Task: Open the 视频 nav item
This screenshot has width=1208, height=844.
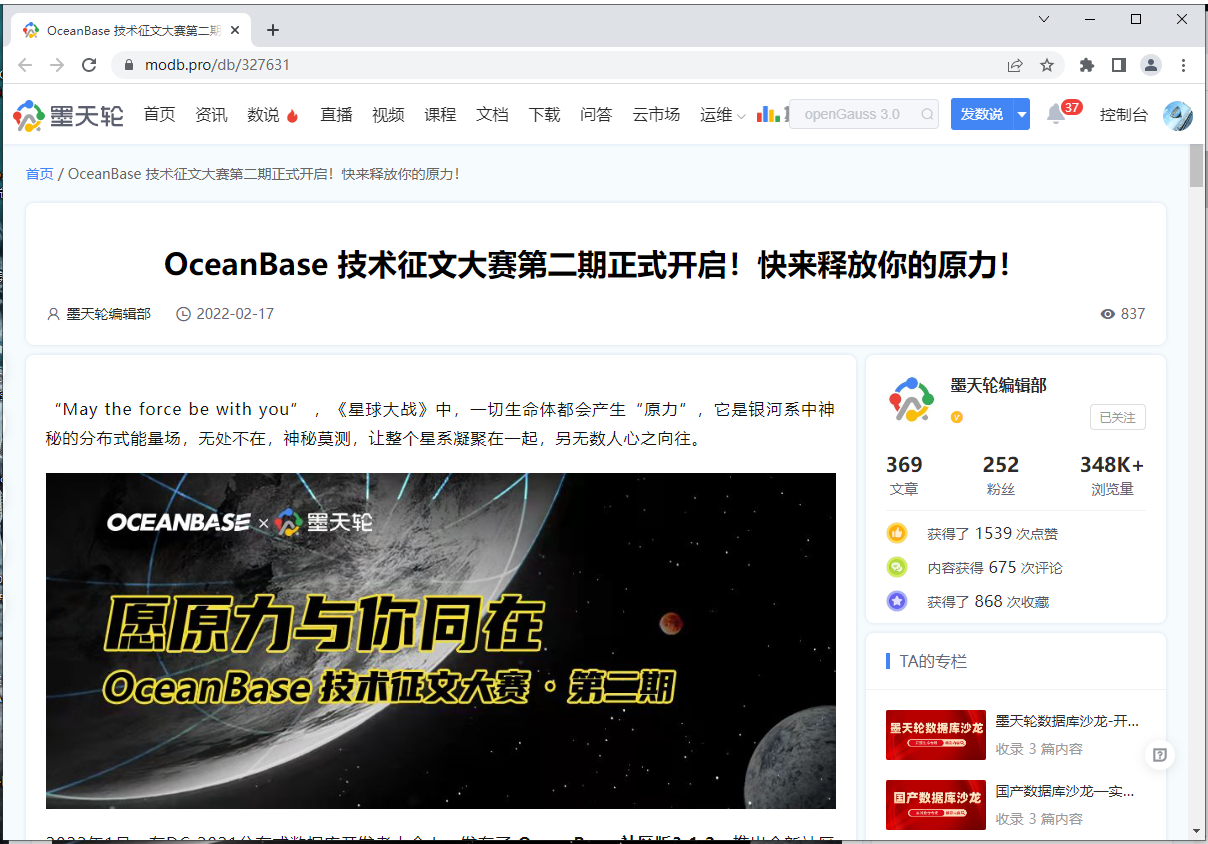Action: (388, 115)
